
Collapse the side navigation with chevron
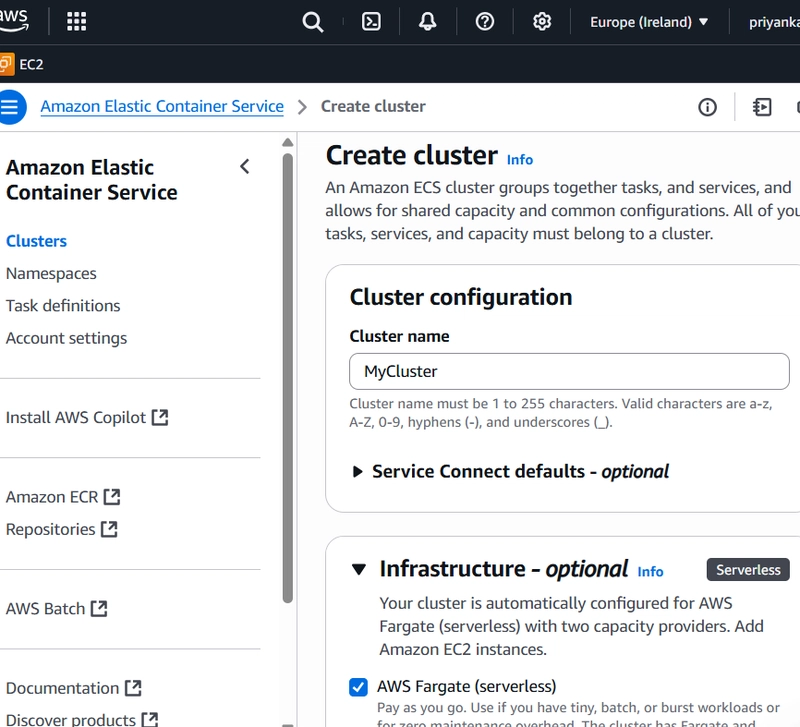tap(245, 166)
